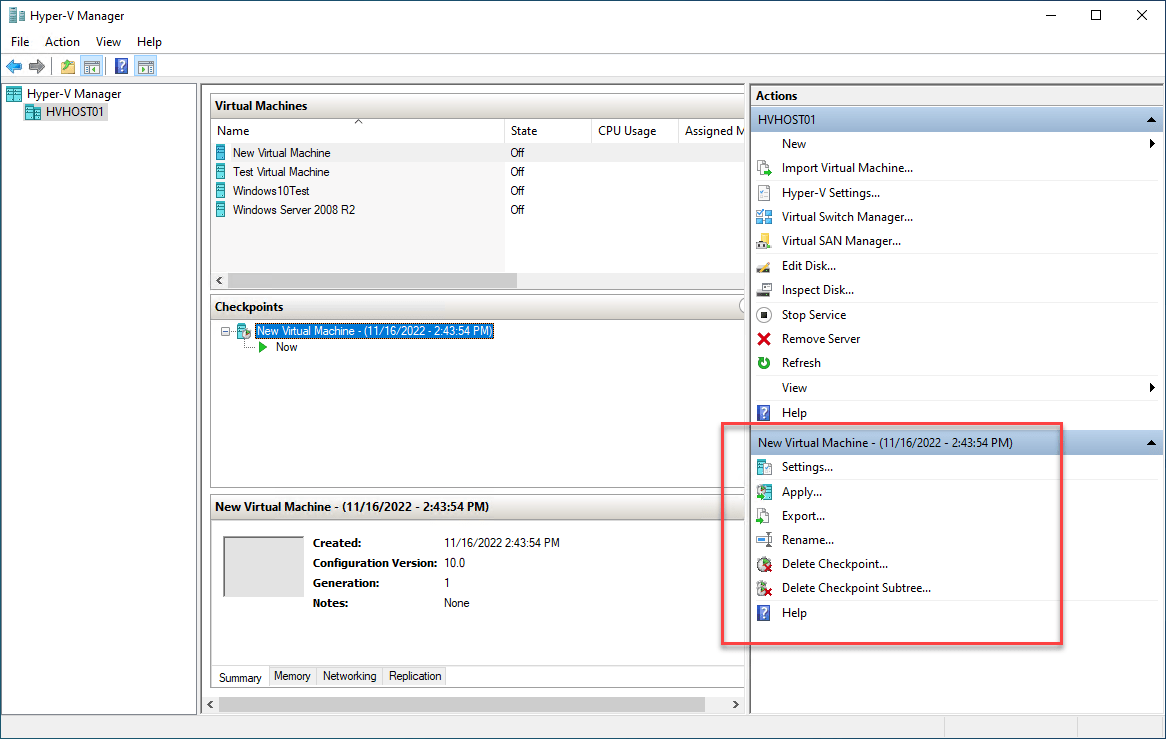Collapse the checkpoint tree node
Screen dimensions: 1166x739
pyautogui.click(x=225, y=332)
